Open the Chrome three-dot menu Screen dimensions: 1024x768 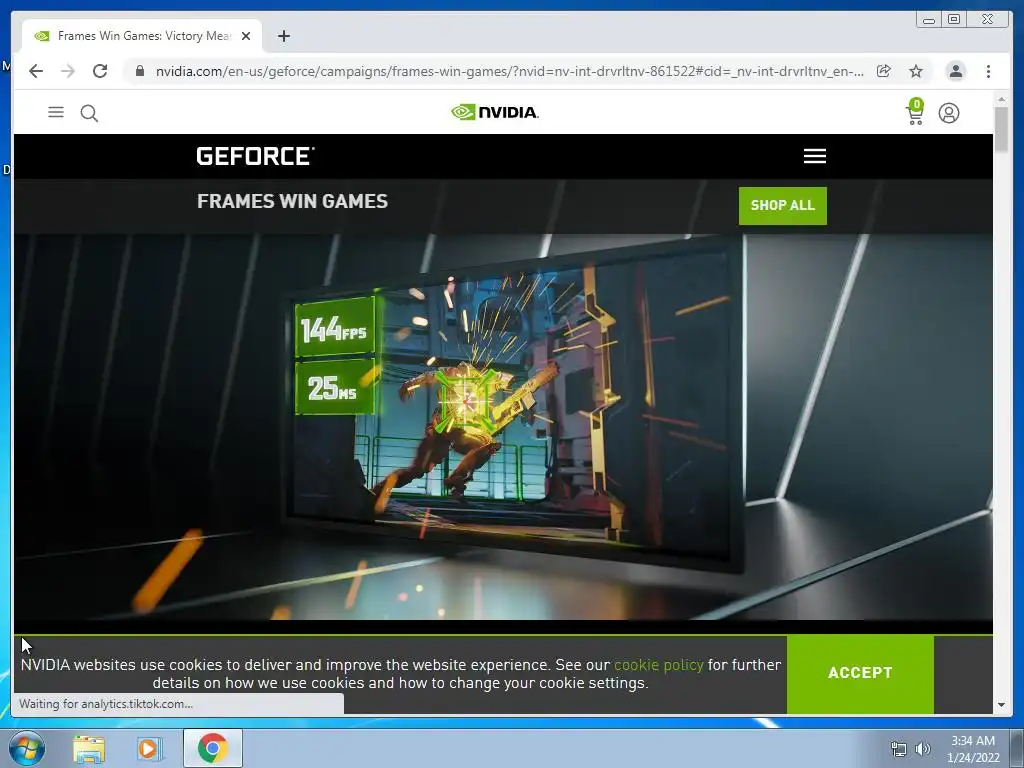click(x=988, y=71)
